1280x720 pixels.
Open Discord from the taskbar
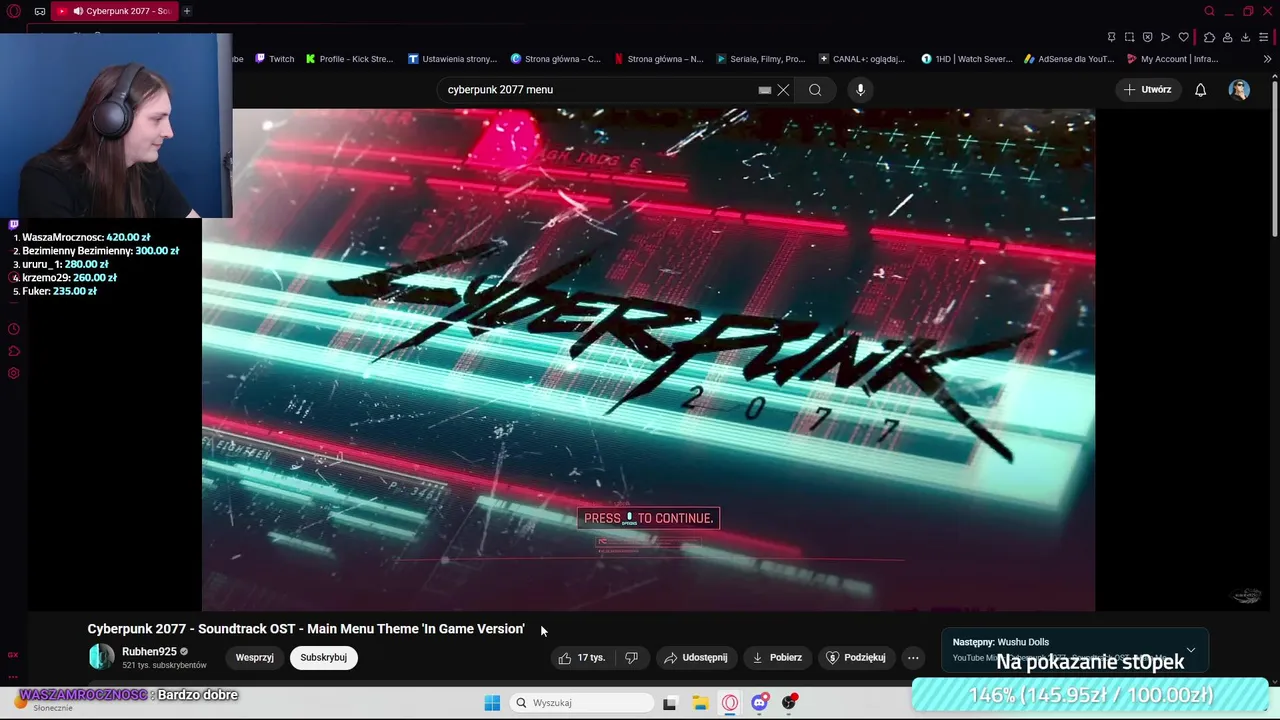760,703
